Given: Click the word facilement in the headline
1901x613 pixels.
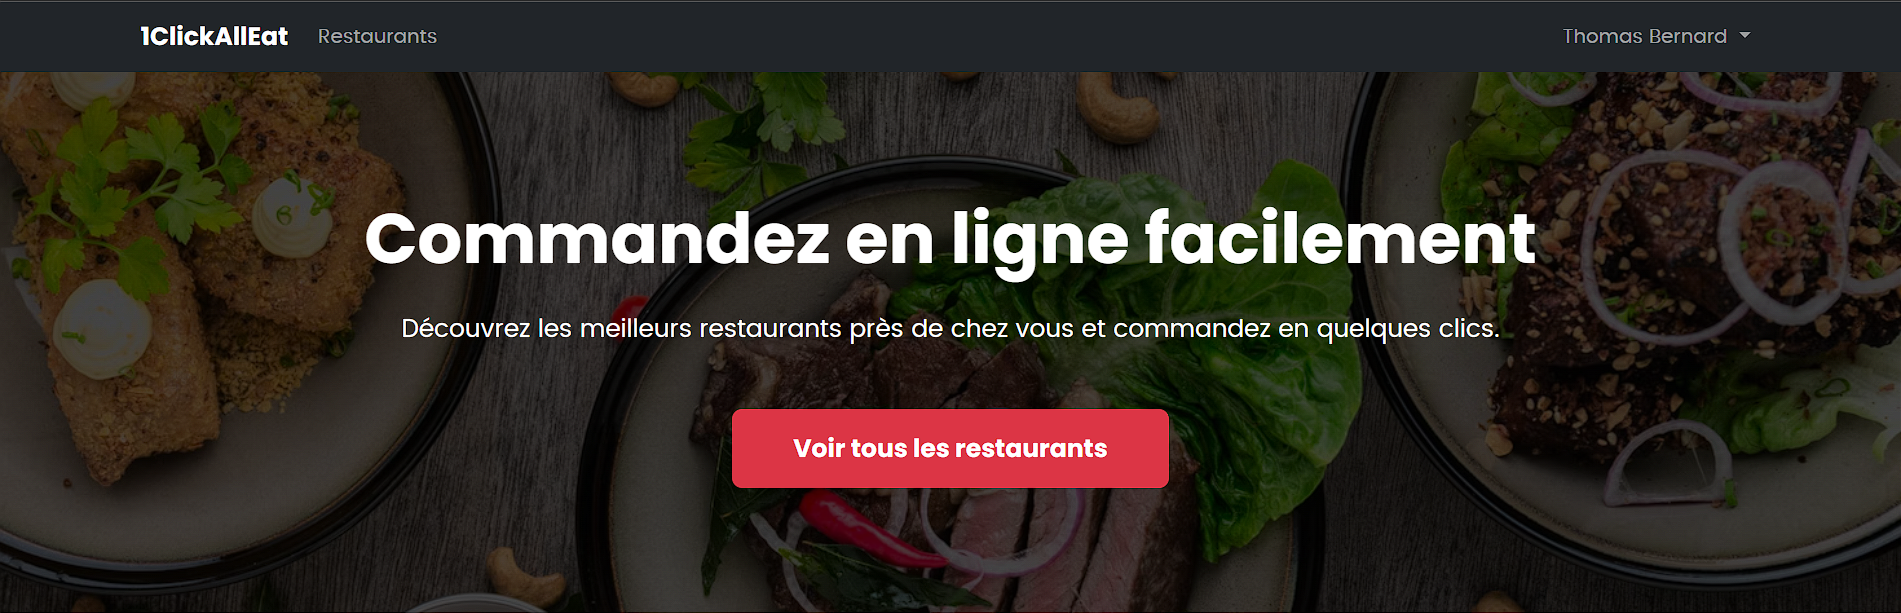Looking at the screenshot, I should click(x=1340, y=238).
